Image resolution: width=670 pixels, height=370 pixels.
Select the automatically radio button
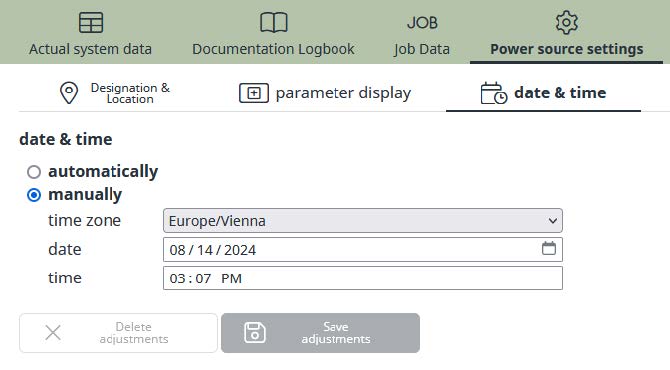coord(34,172)
